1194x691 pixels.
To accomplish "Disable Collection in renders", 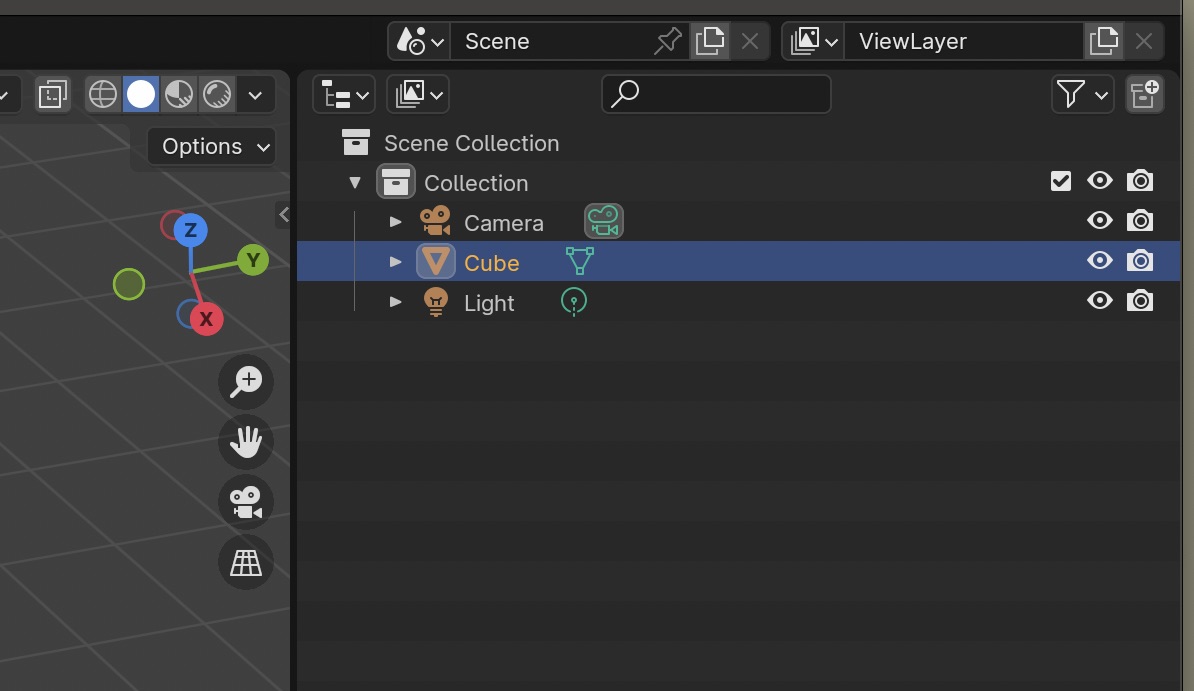I will 1140,181.
